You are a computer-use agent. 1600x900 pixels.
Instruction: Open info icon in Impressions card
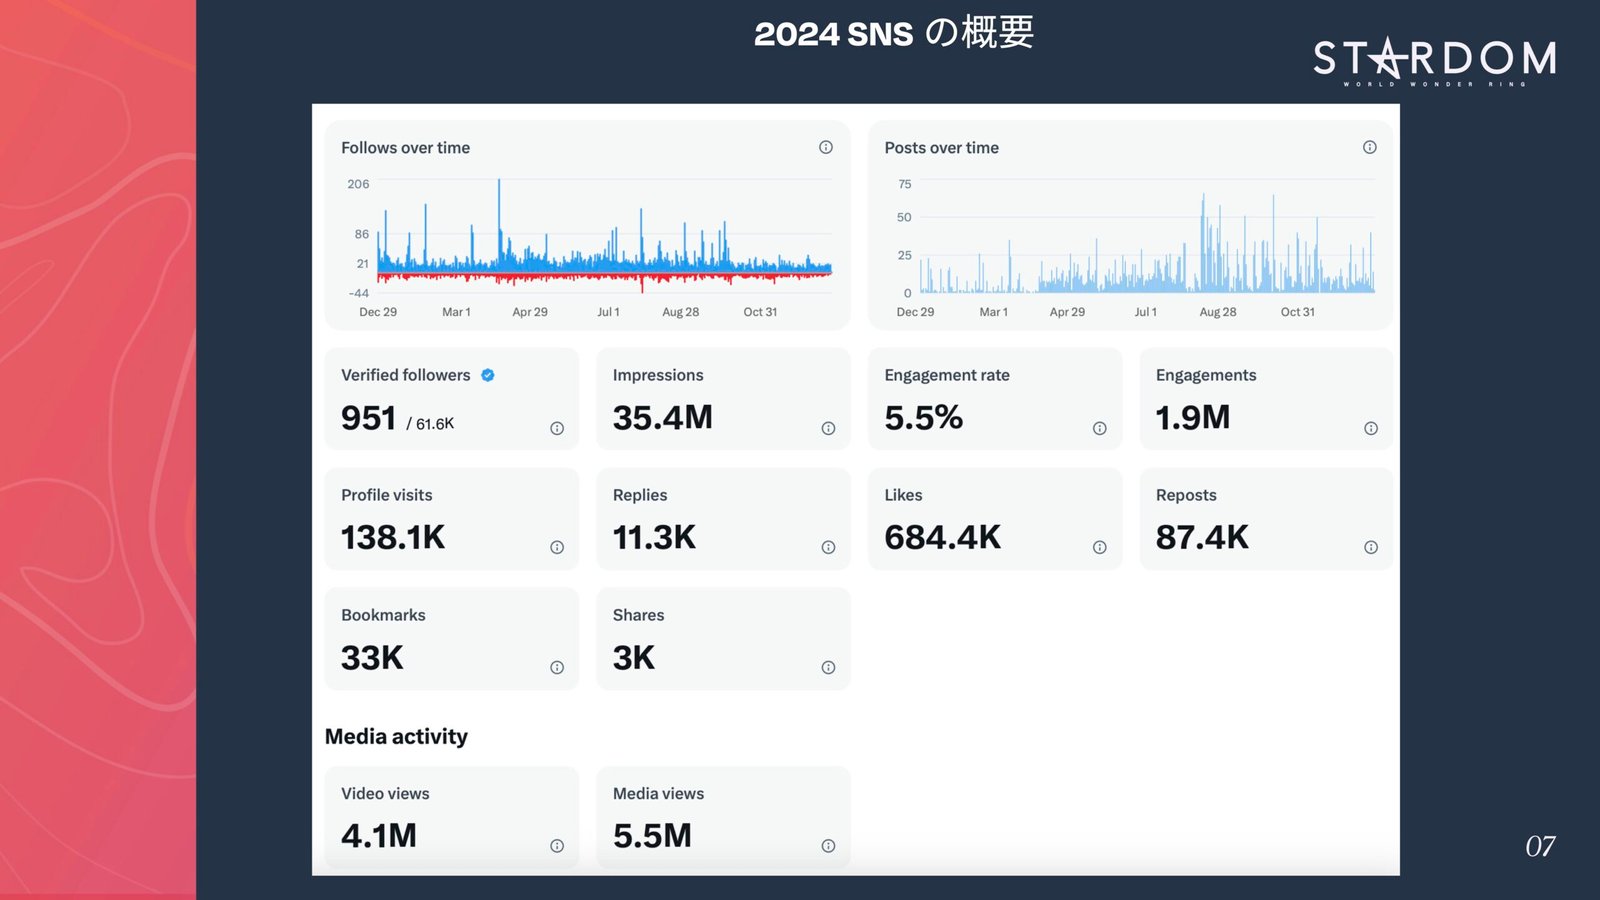click(x=828, y=428)
